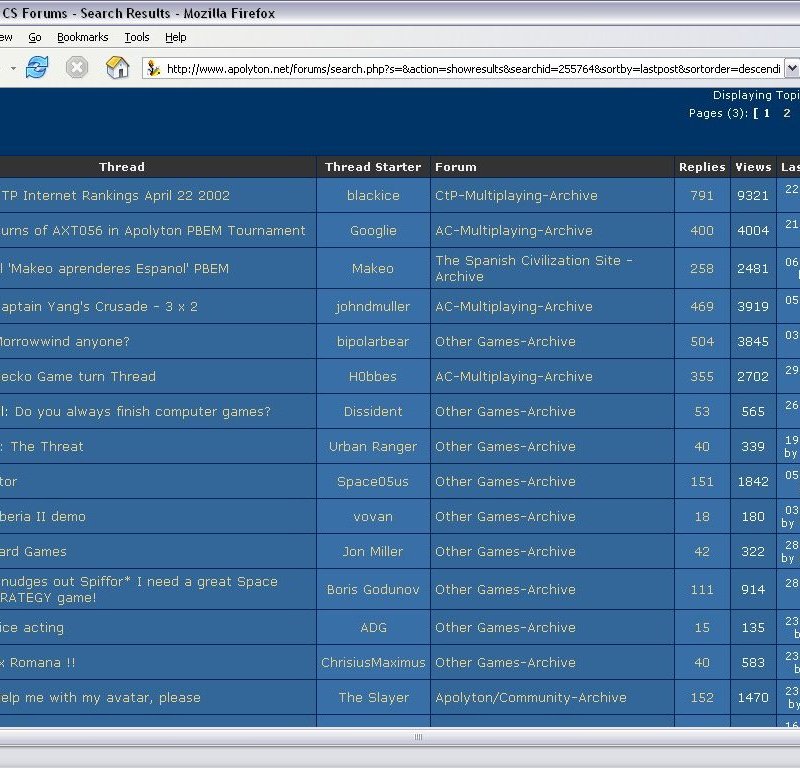Viewport: 800px width, 768px height.
Task: Click the Stop loading icon
Action: tap(77, 68)
